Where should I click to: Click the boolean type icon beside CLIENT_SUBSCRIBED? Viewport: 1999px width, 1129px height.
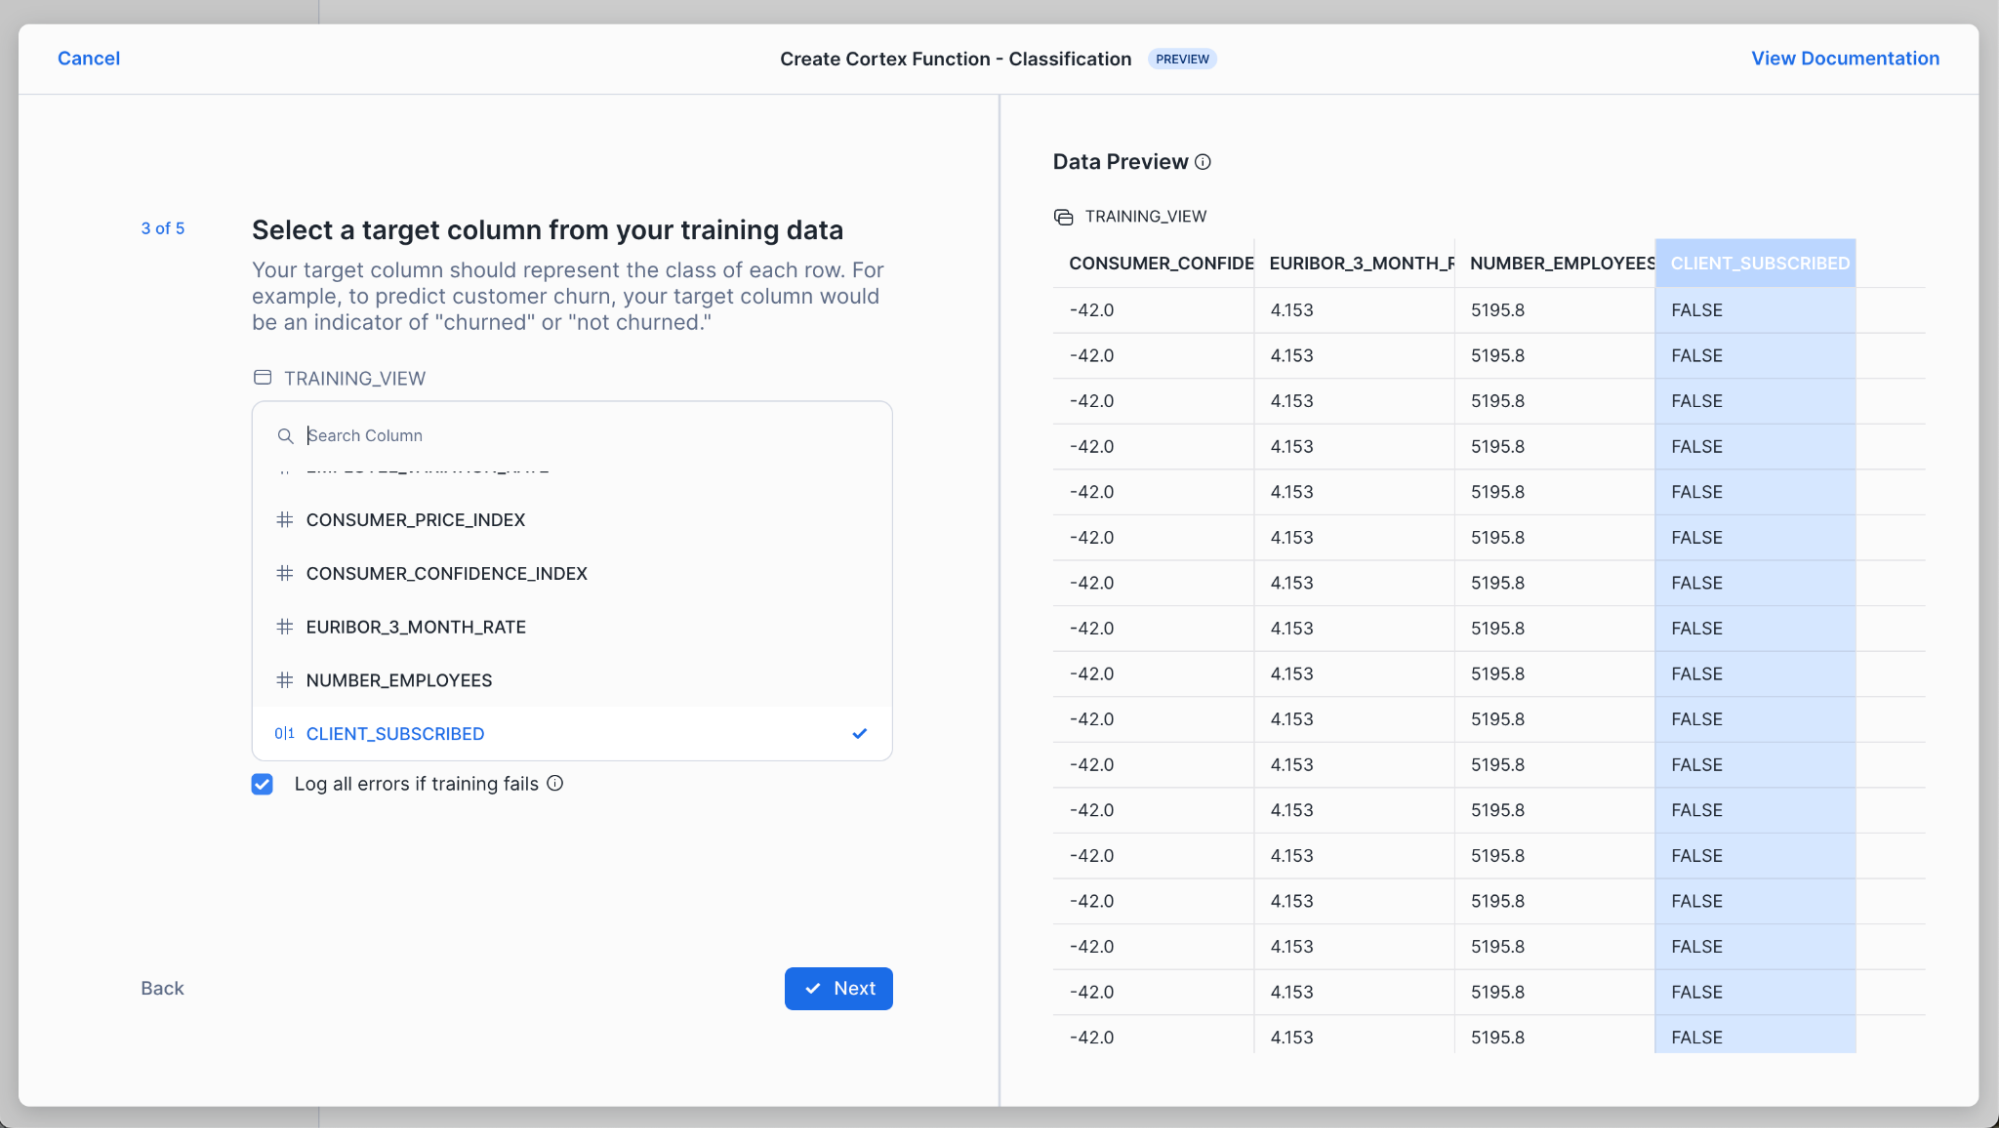tap(284, 733)
